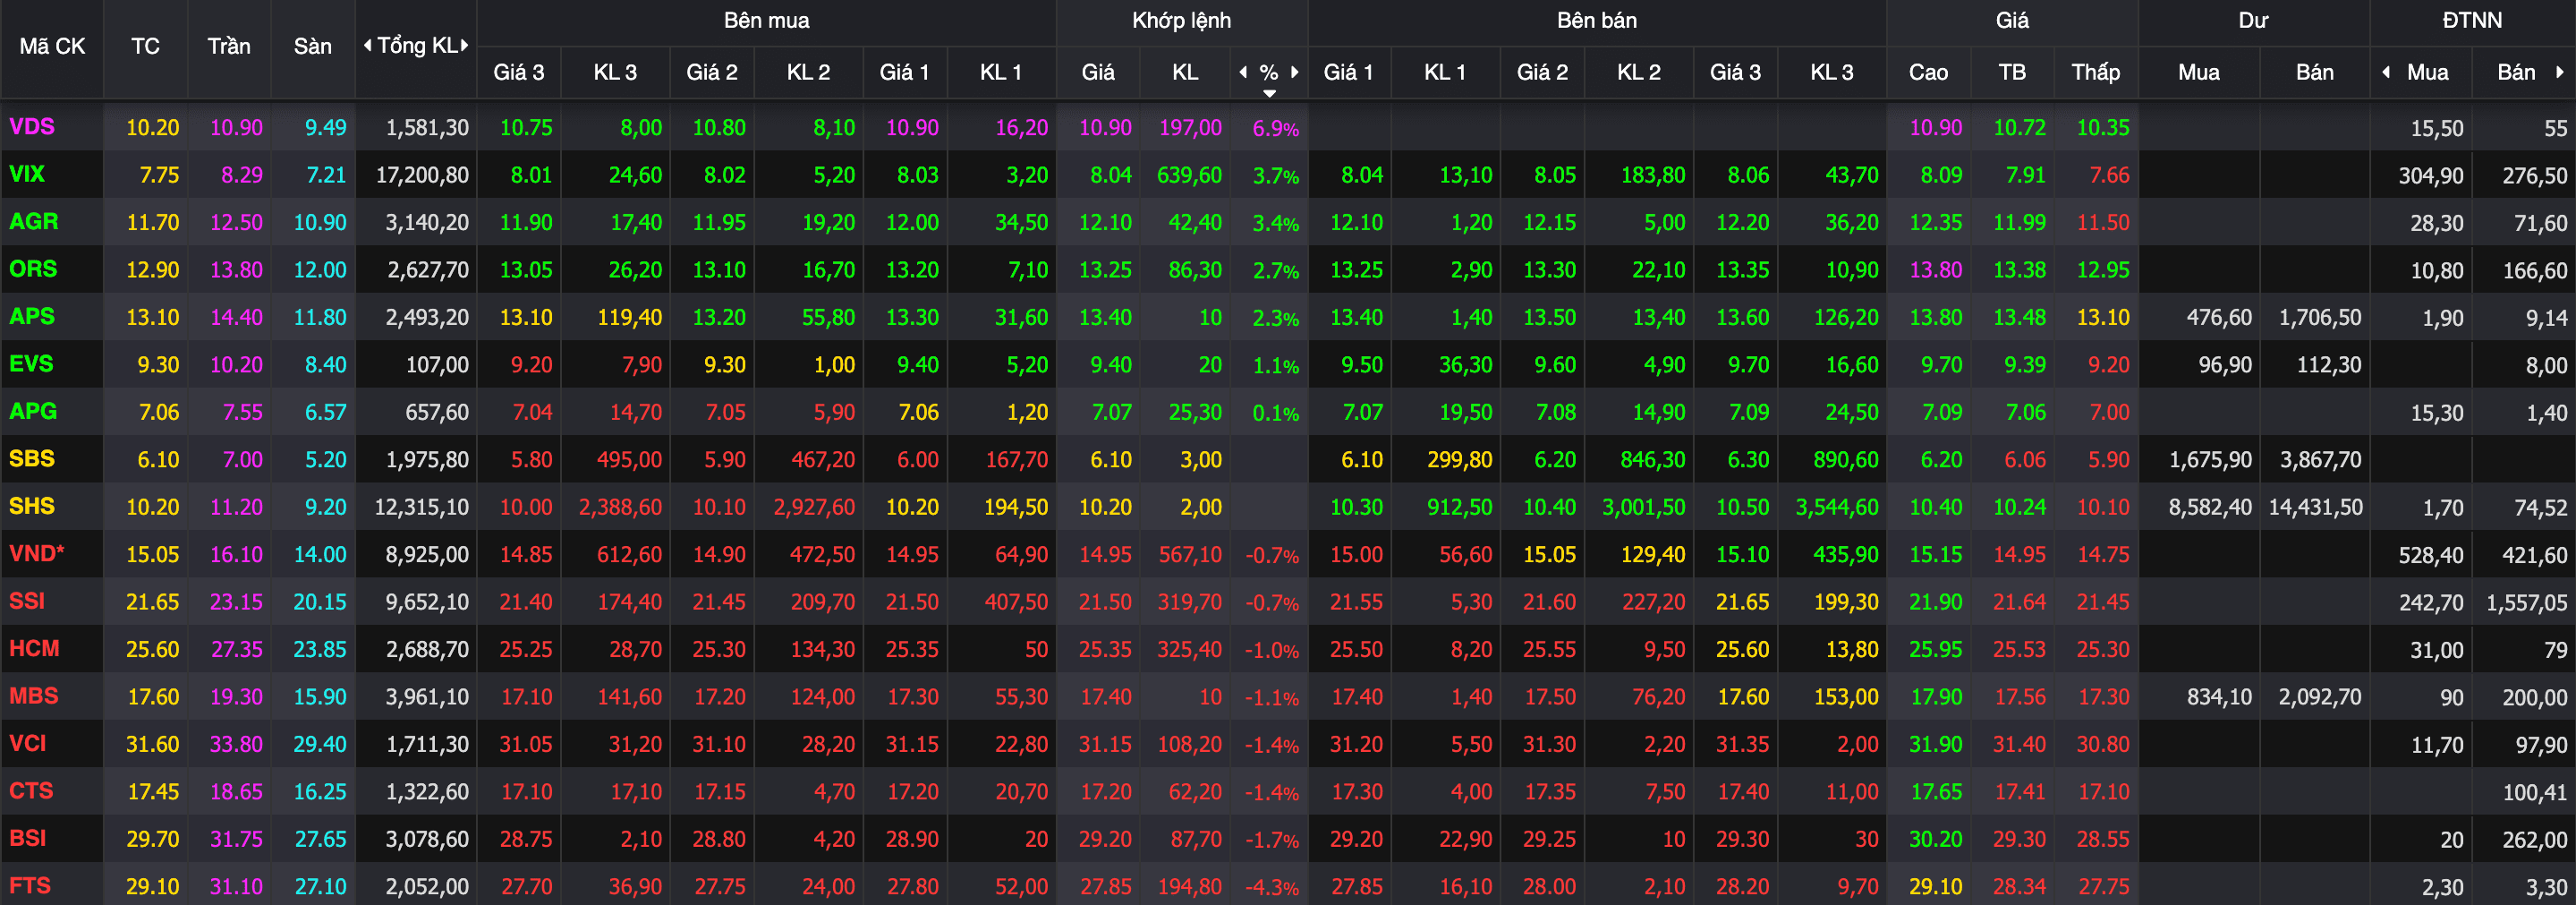Click SHS total volume 12,315,10
This screenshot has width=2576, height=905.
tap(422, 507)
